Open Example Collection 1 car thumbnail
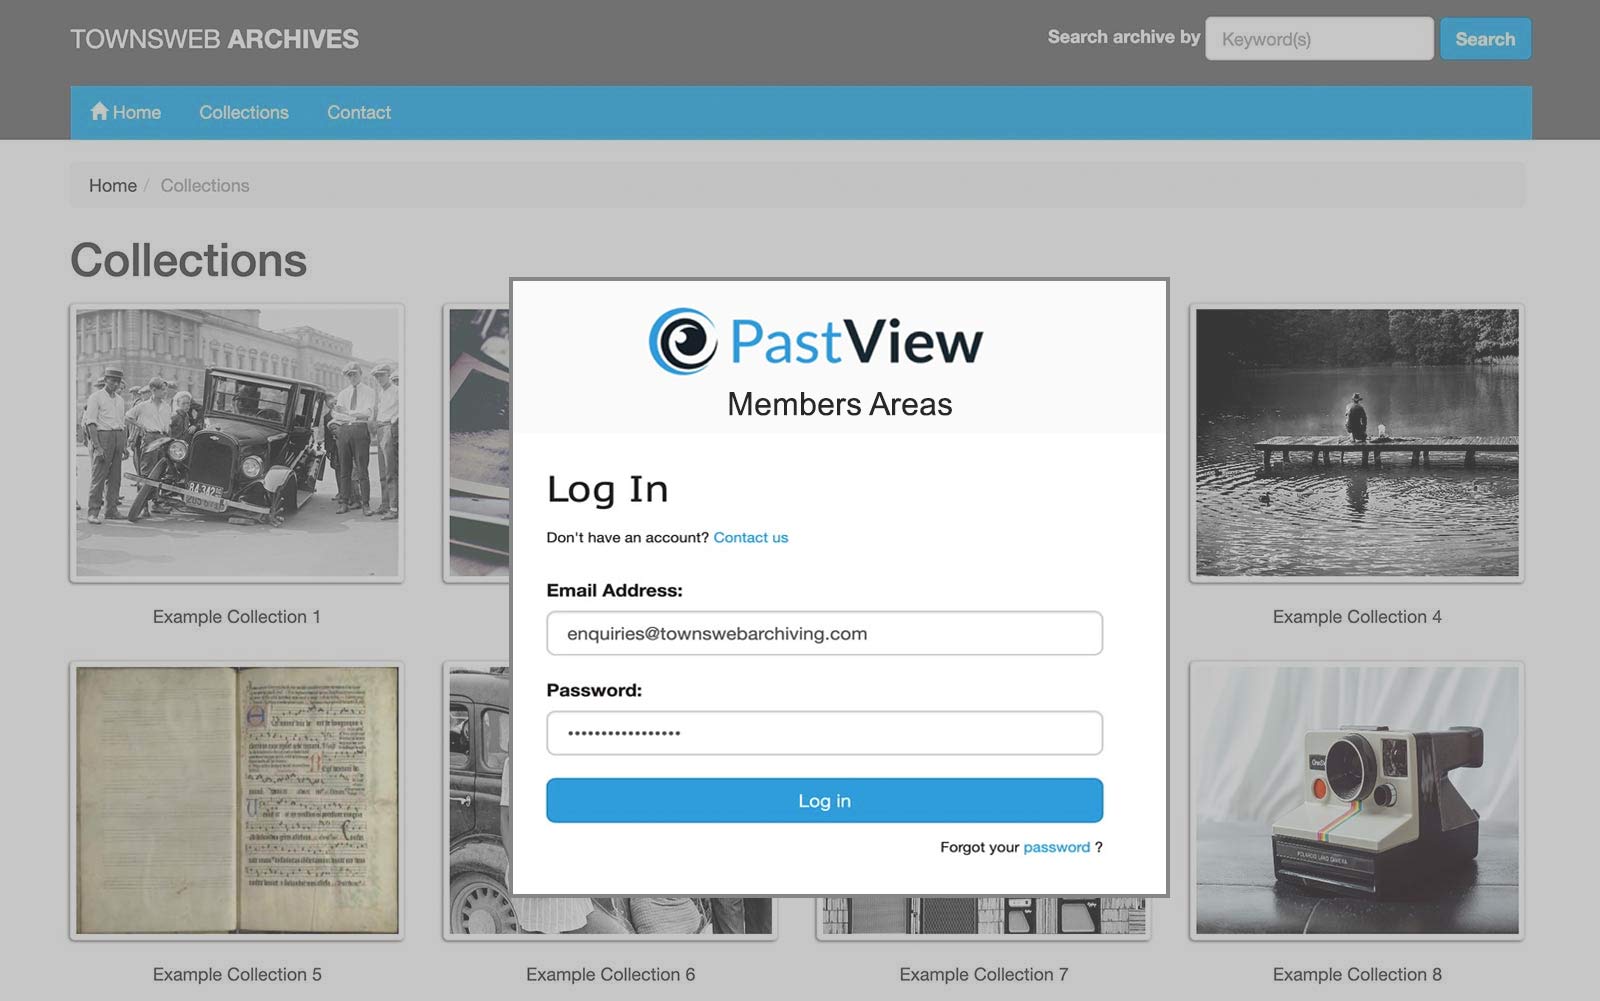The width and height of the screenshot is (1600, 1001). [237, 442]
